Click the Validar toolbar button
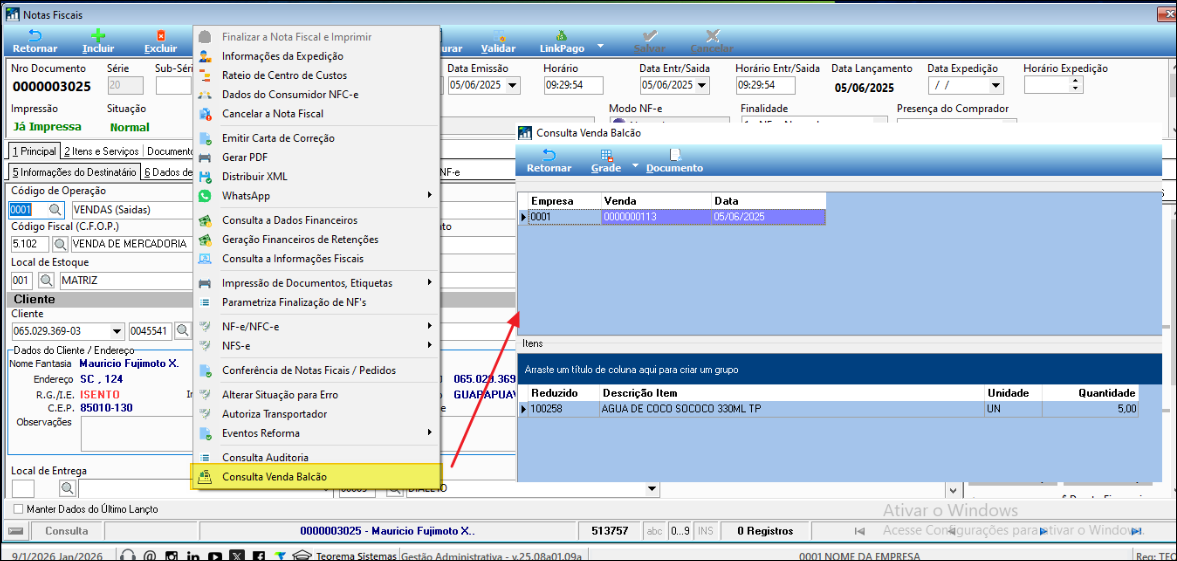Viewport: 1177px width, 561px height. click(498, 41)
